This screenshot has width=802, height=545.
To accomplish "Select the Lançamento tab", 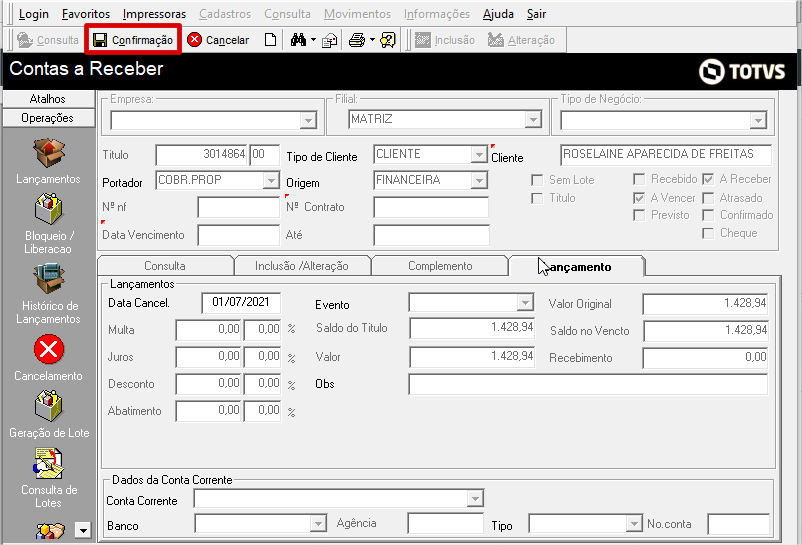I will pos(577,266).
